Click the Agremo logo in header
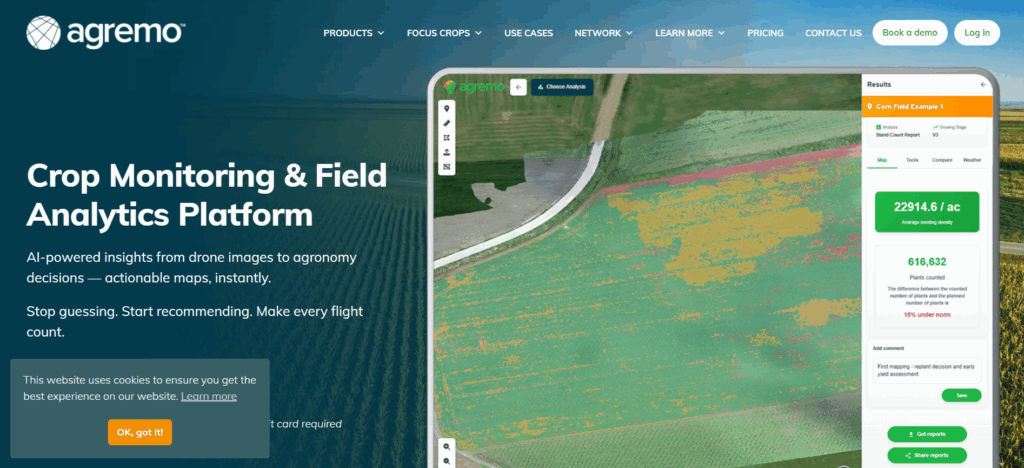 click(x=105, y=32)
